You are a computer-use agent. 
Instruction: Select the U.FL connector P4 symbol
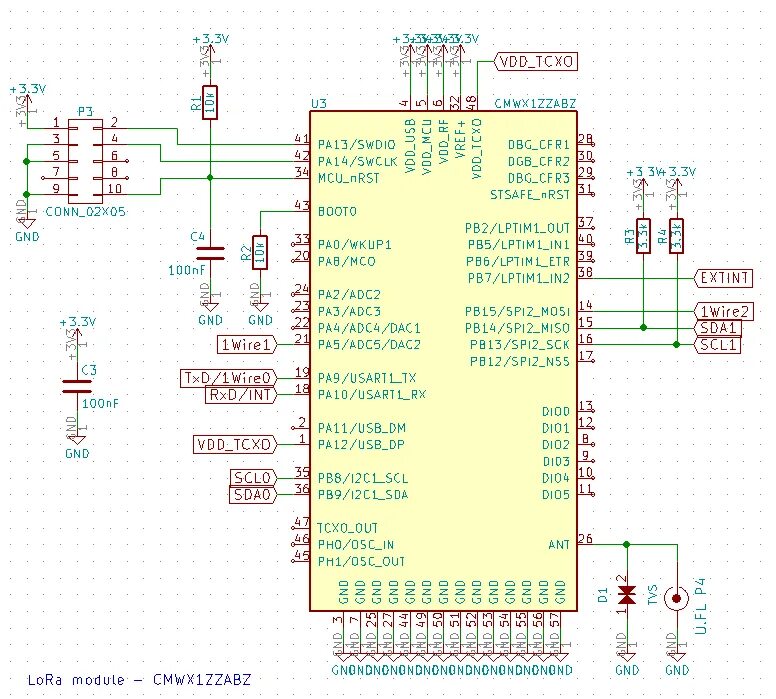coord(677,599)
